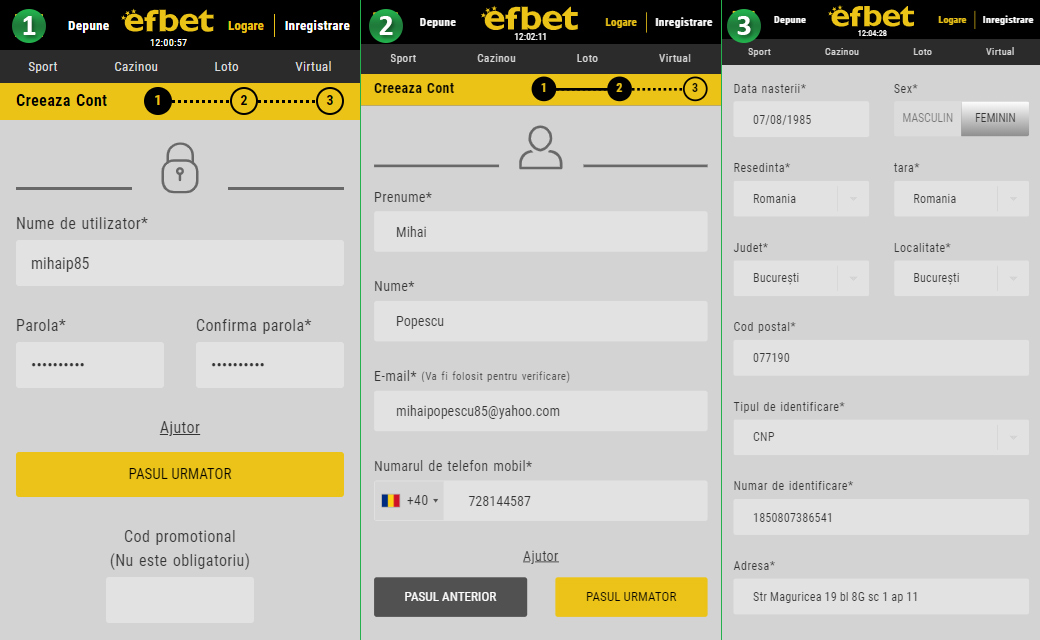The width and height of the screenshot is (1040, 640).
Task: Open the Resedinta country dropdown
Action: coord(801,199)
